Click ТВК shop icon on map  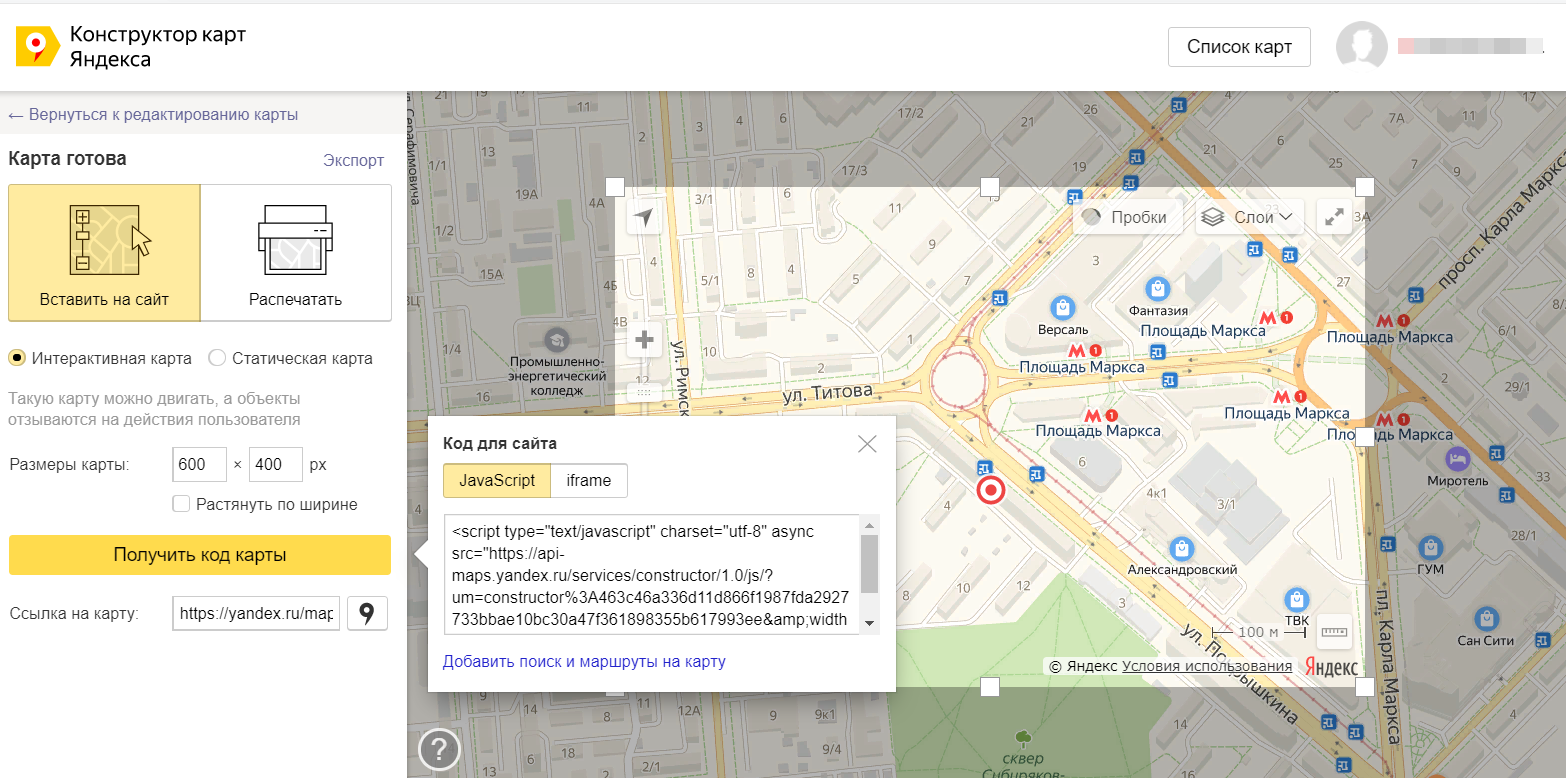pyautogui.click(x=1297, y=599)
